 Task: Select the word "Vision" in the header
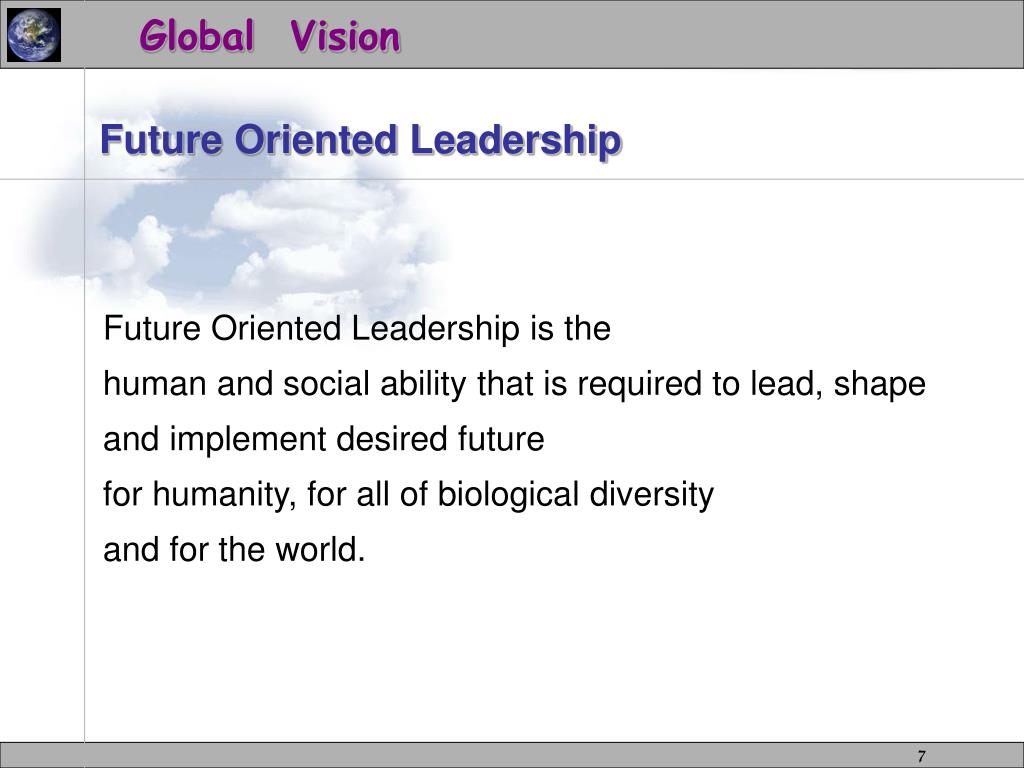345,35
